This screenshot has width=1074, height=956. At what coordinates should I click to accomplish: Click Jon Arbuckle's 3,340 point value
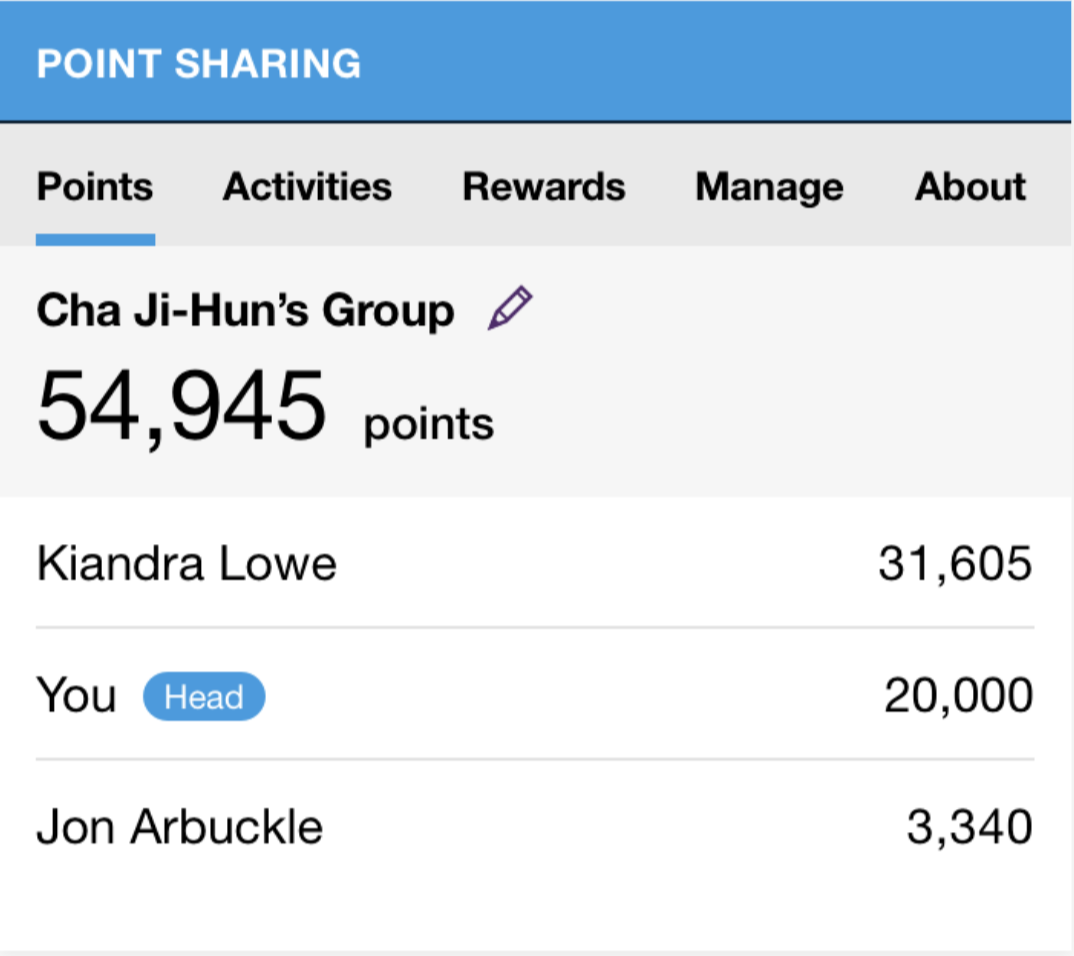969,828
